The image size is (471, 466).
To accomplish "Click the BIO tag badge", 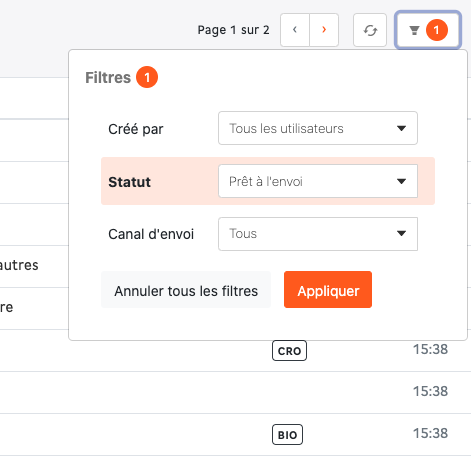I will (x=287, y=435).
